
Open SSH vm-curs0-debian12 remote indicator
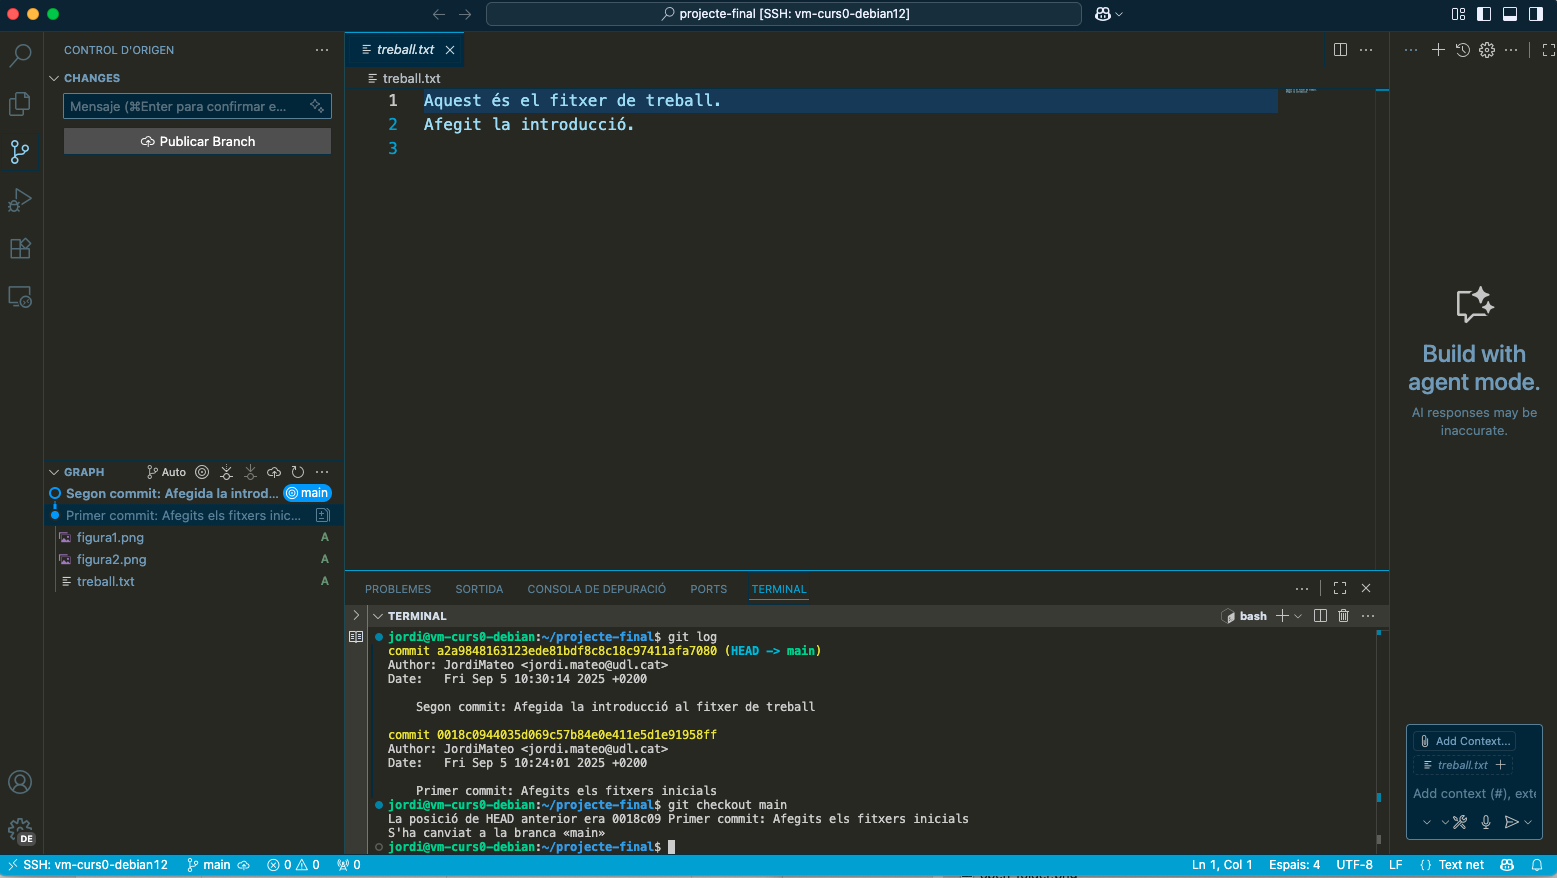[87, 865]
